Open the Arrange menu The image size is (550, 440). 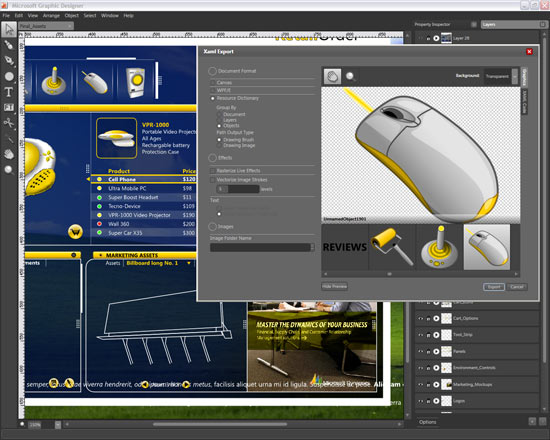(51, 15)
